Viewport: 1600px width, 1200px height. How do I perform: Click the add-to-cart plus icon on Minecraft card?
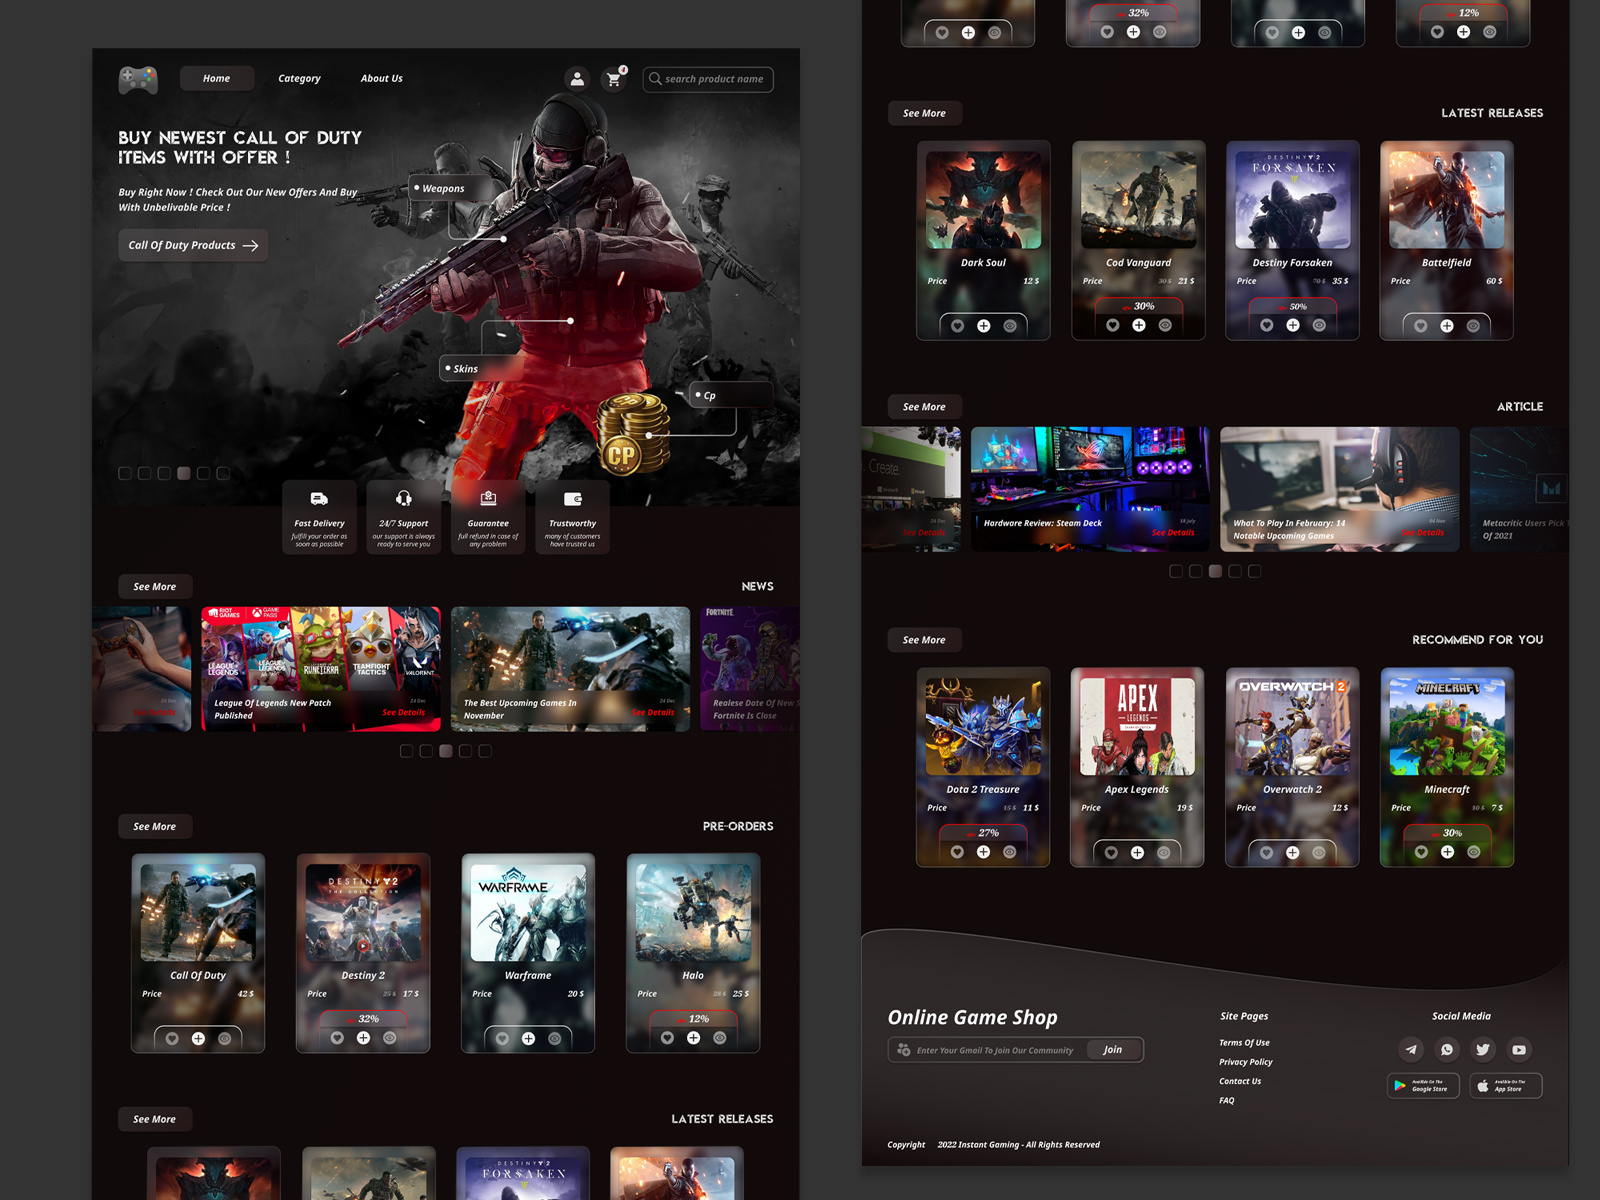[1447, 852]
